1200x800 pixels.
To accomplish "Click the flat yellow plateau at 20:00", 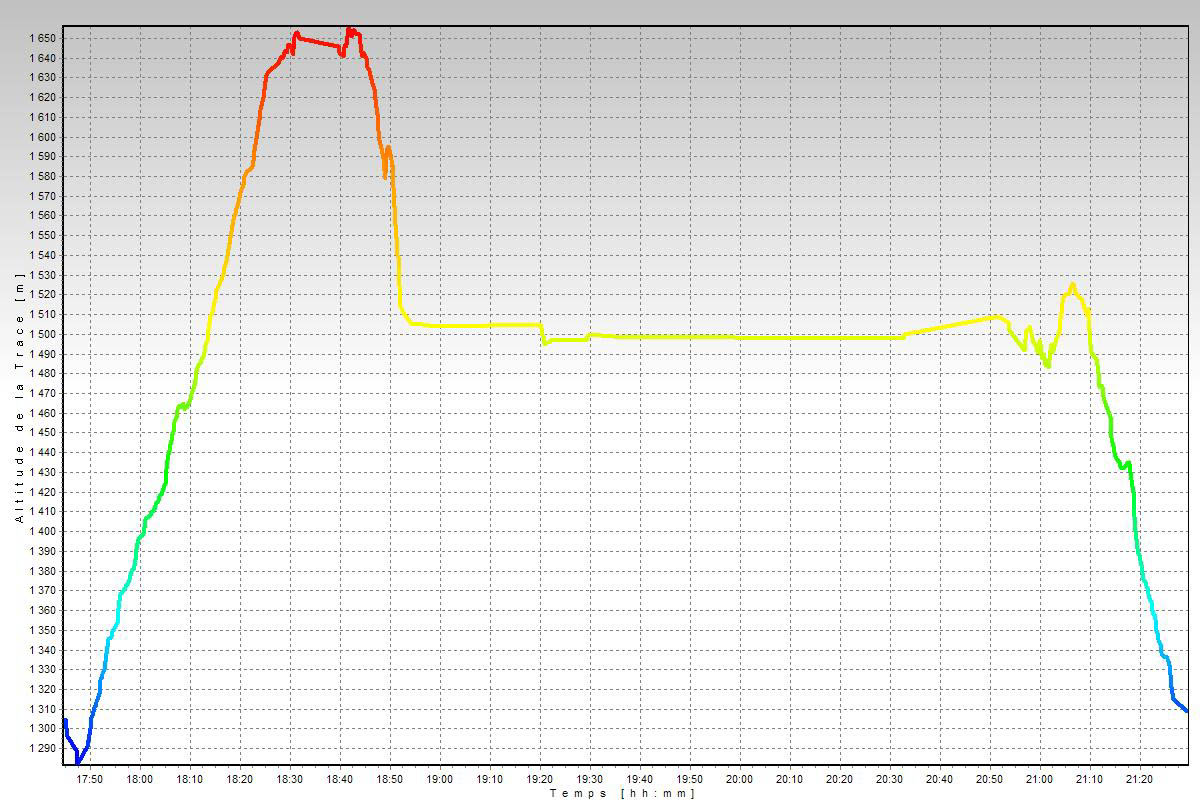I will tap(740, 338).
